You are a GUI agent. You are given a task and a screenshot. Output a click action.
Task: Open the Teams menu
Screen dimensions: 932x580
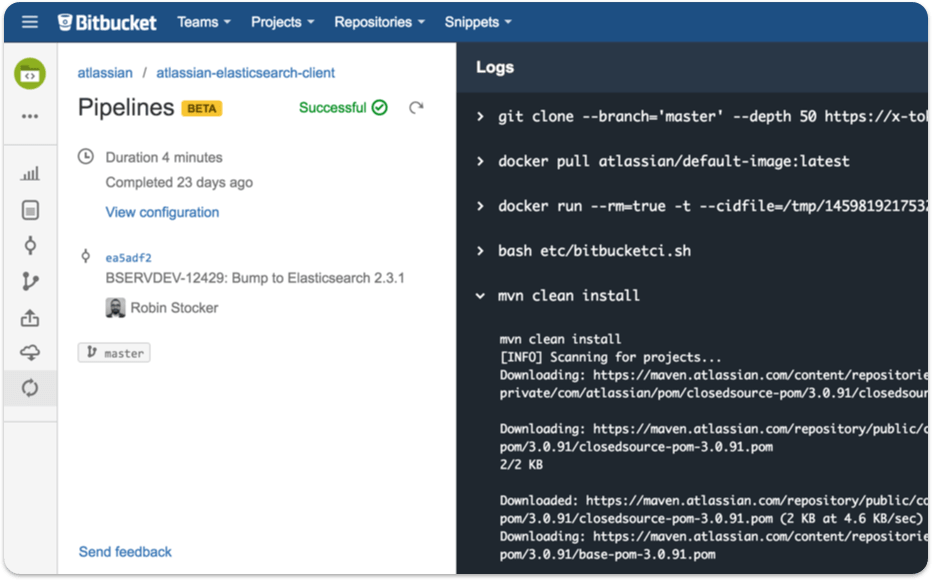[x=203, y=21]
